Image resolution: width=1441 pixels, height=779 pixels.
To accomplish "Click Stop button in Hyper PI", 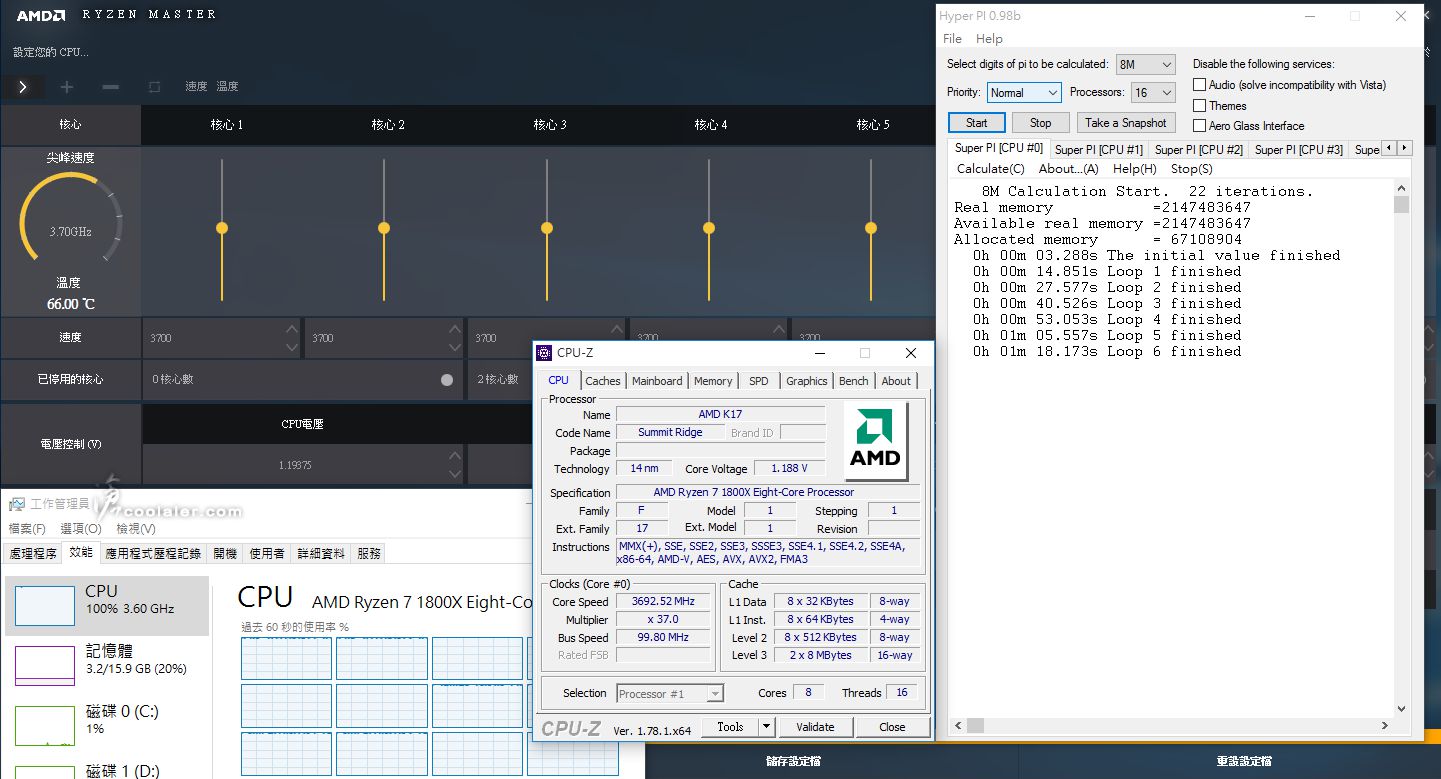I will coord(1040,123).
